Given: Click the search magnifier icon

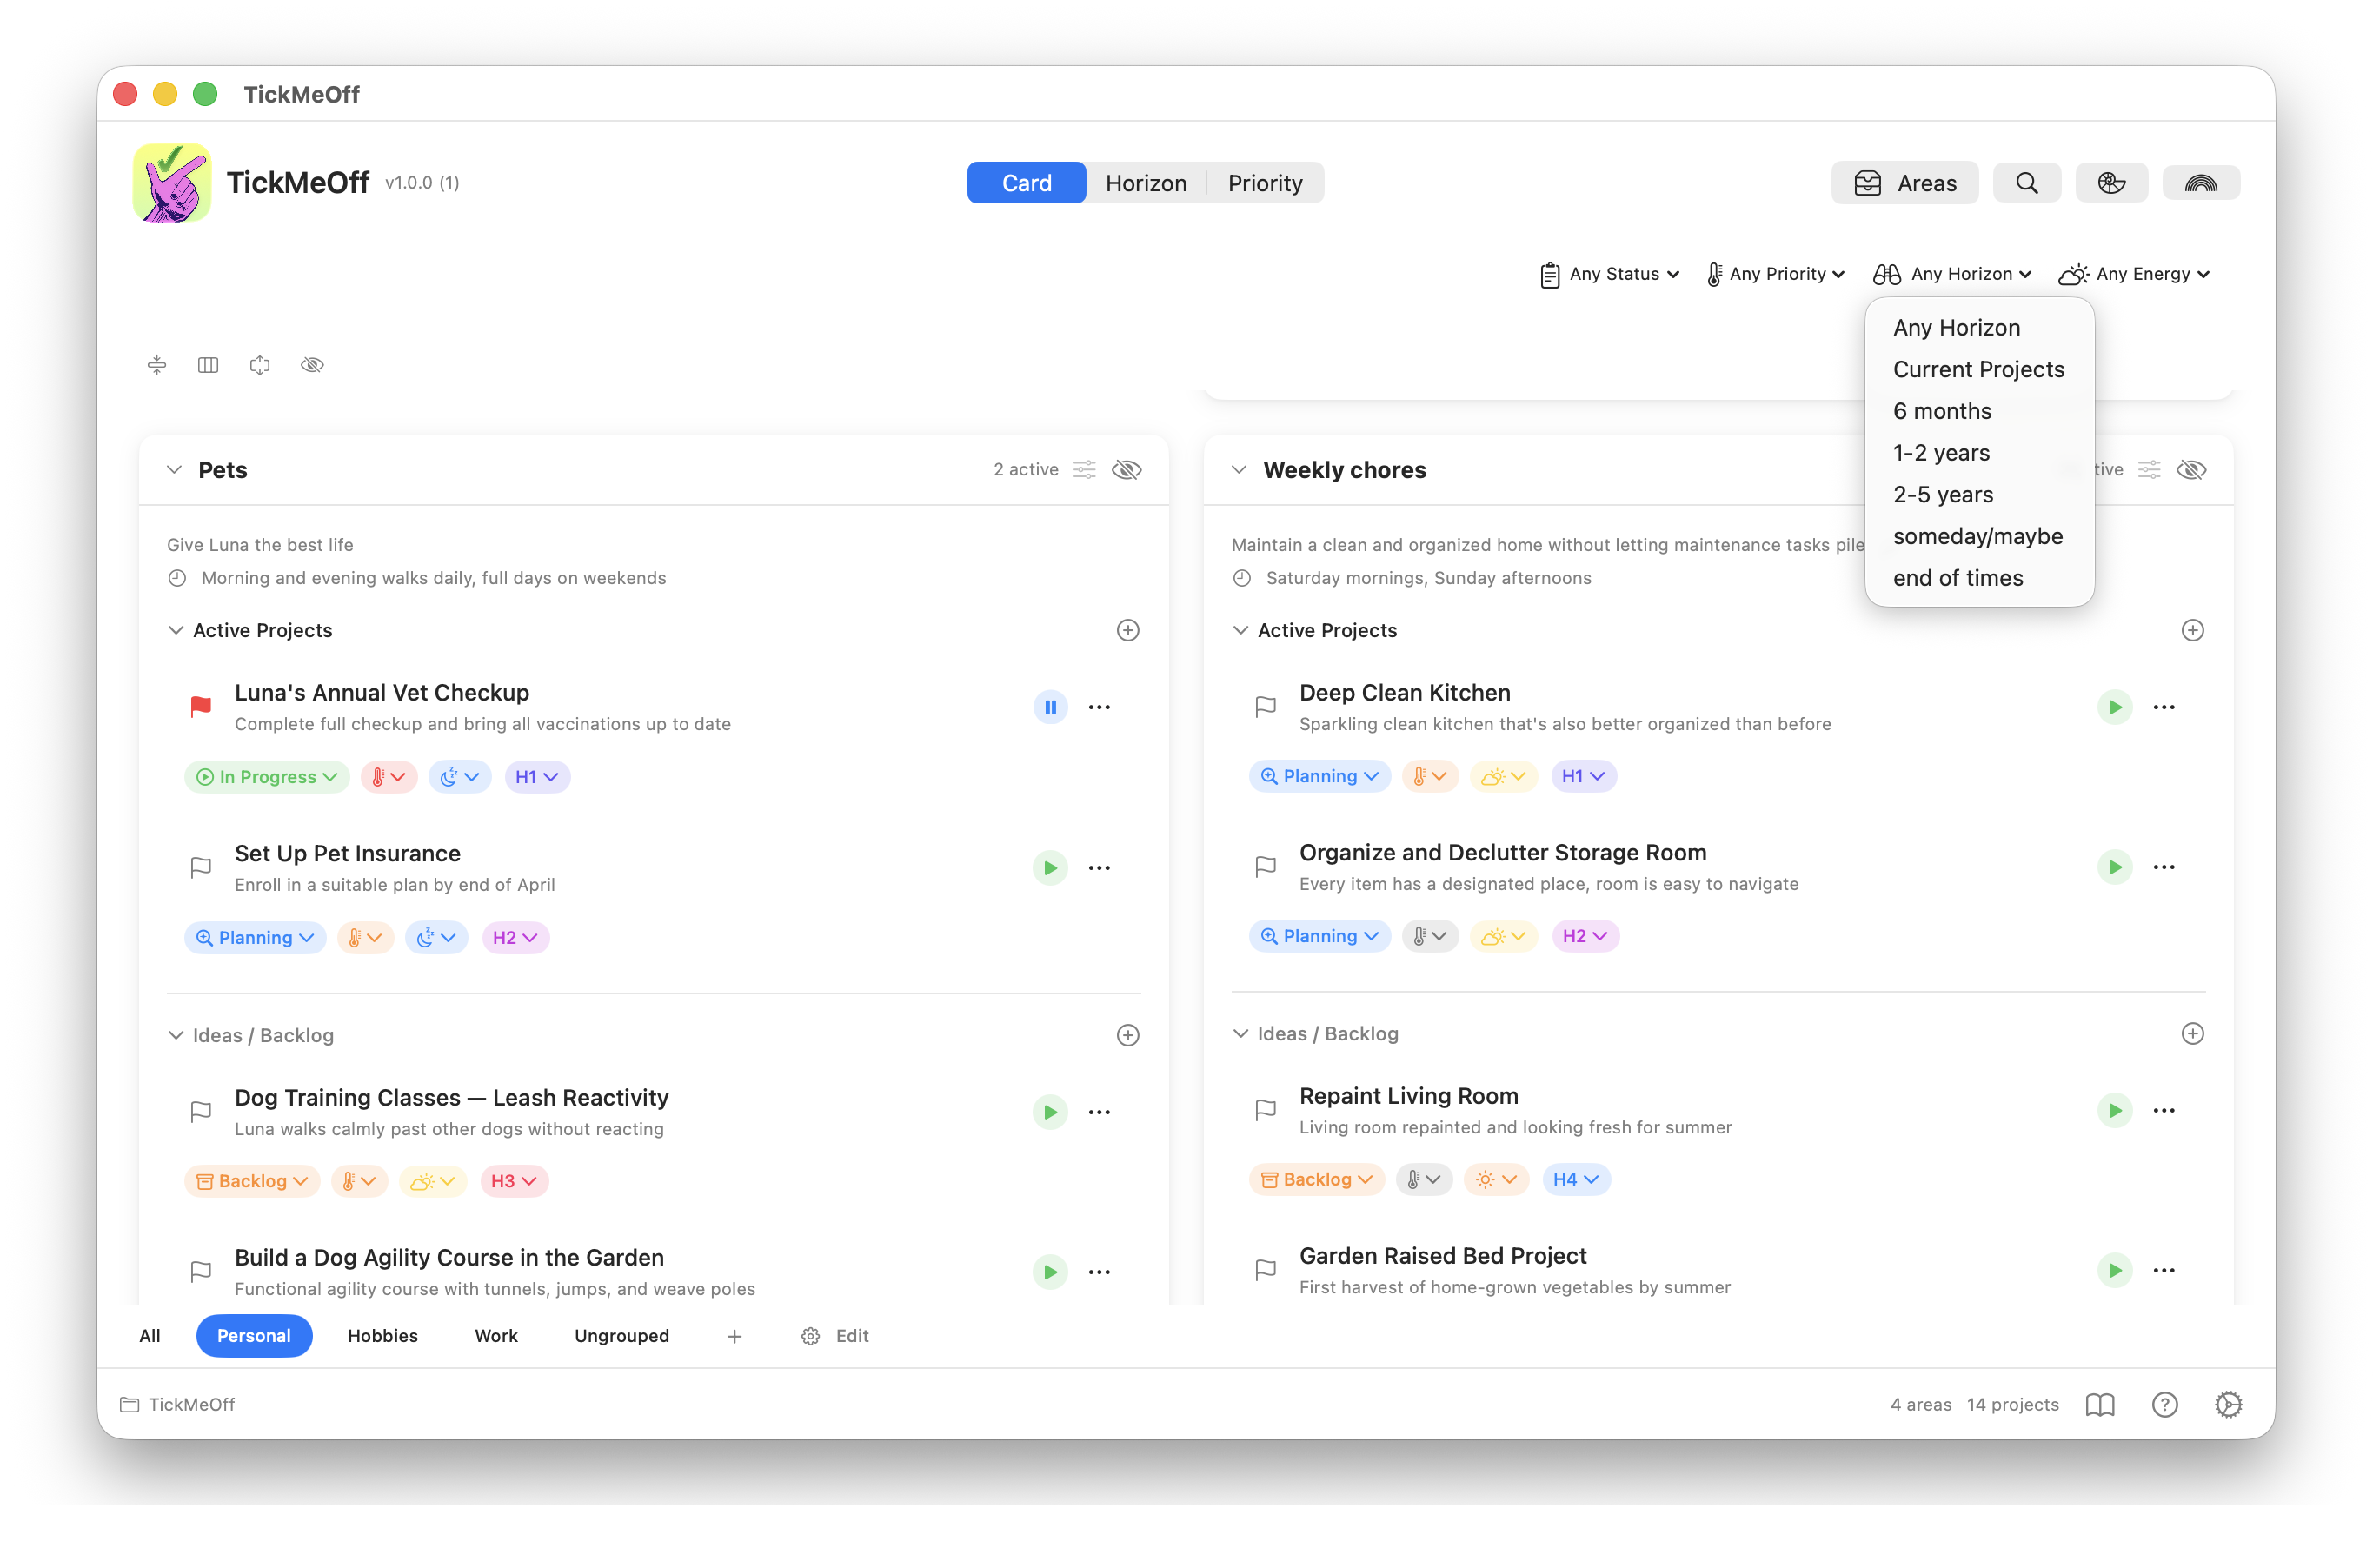Looking at the screenshot, I should coord(2026,183).
